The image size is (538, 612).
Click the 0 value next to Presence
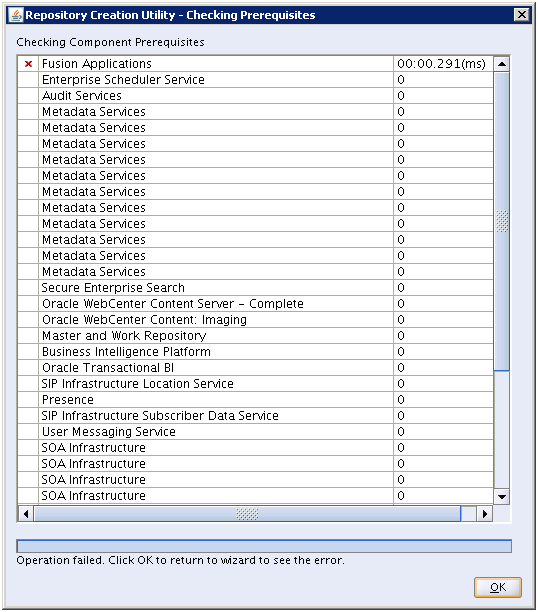click(x=443, y=400)
